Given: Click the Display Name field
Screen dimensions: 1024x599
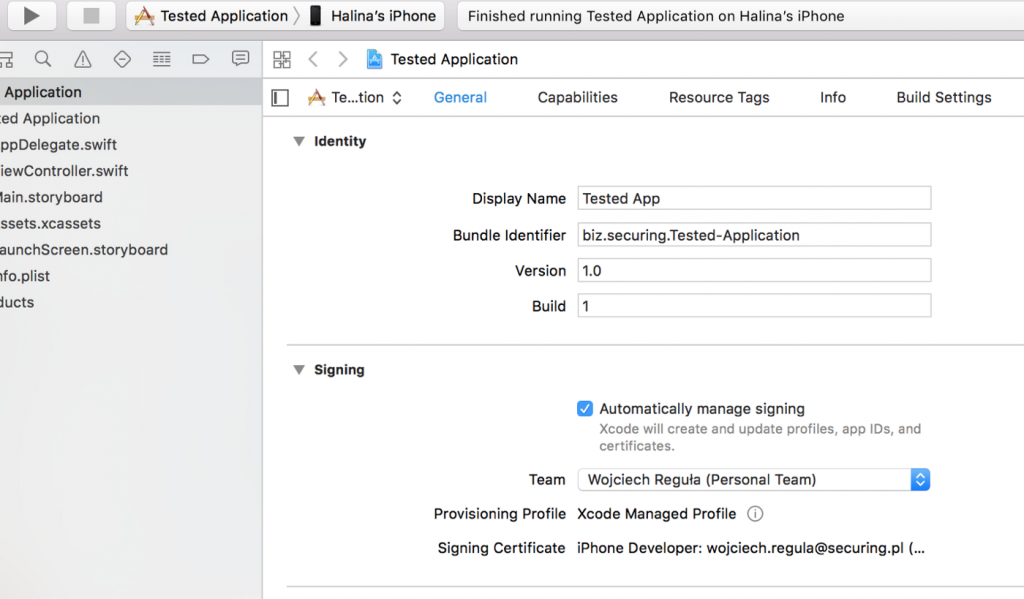Looking at the screenshot, I should pos(754,198).
